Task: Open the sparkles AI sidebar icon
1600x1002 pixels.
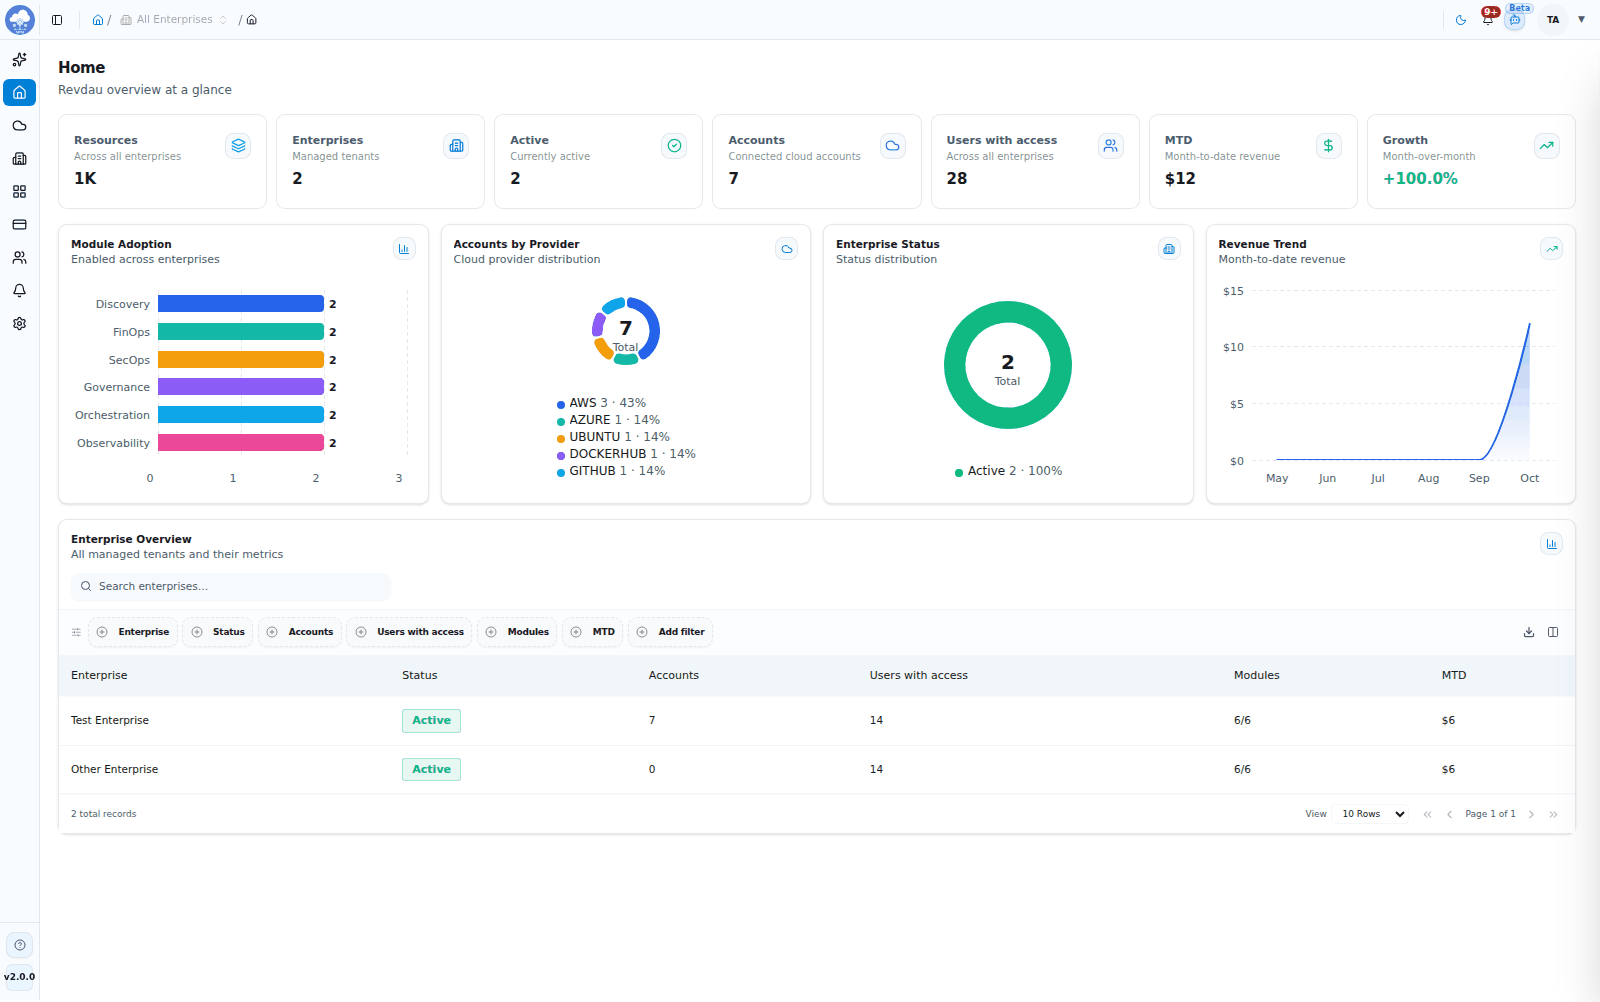Action: click(x=19, y=60)
